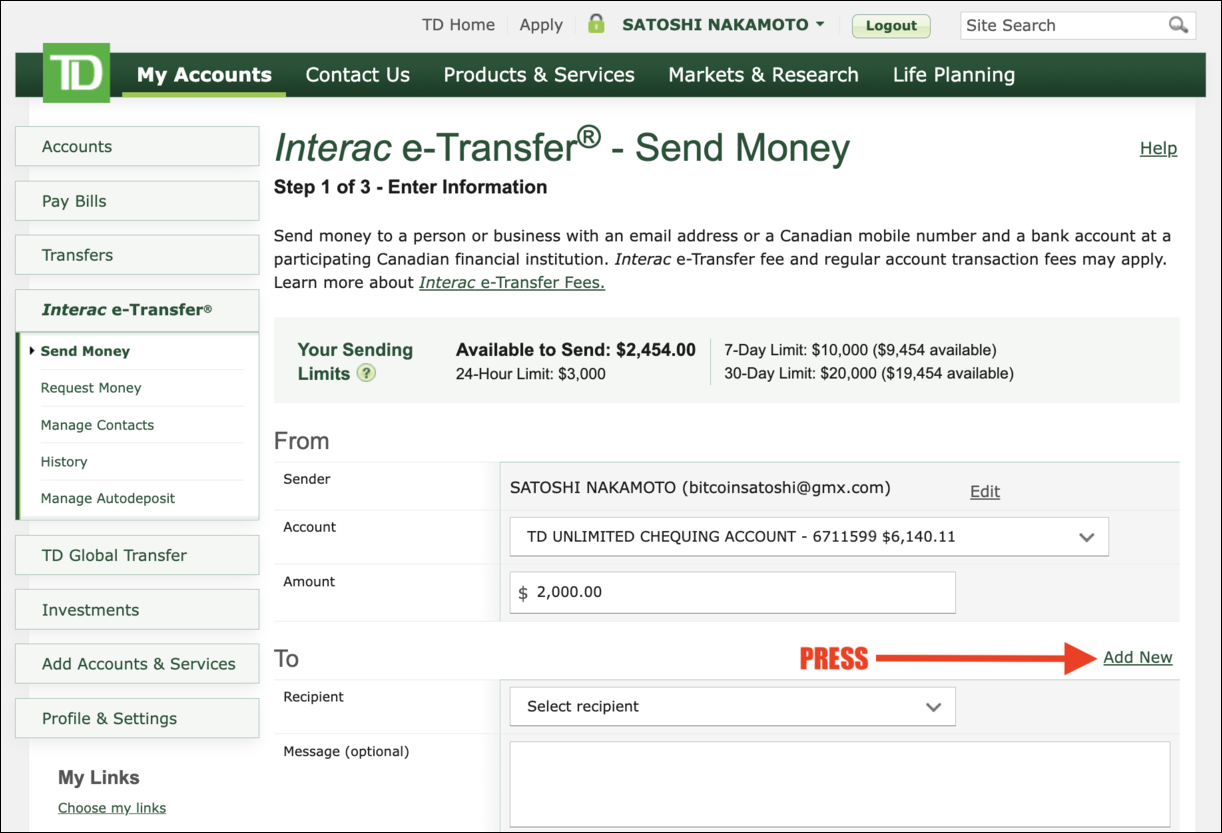This screenshot has height=833, width=1222.
Task: Open Request Money in the submenu
Action: tap(91, 388)
